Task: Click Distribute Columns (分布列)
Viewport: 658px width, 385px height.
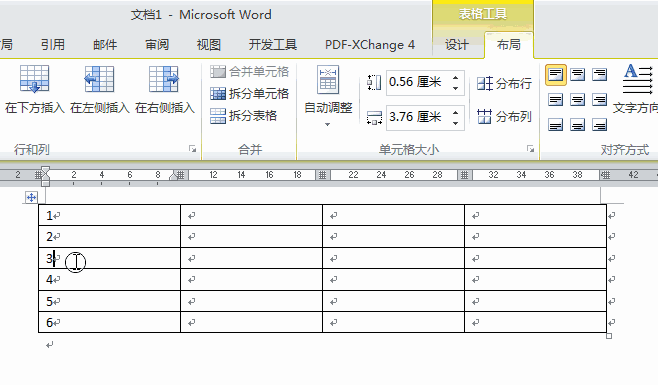Action: [x=504, y=116]
